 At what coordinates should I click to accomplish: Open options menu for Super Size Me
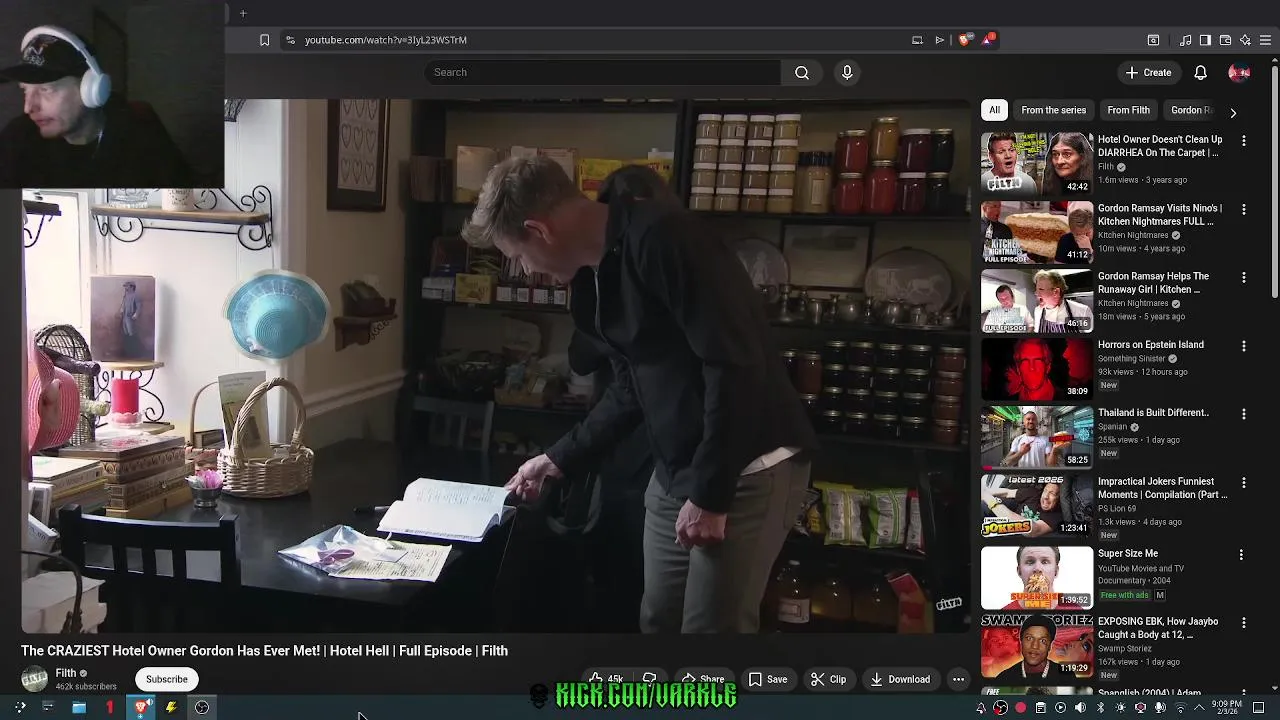(1241, 555)
